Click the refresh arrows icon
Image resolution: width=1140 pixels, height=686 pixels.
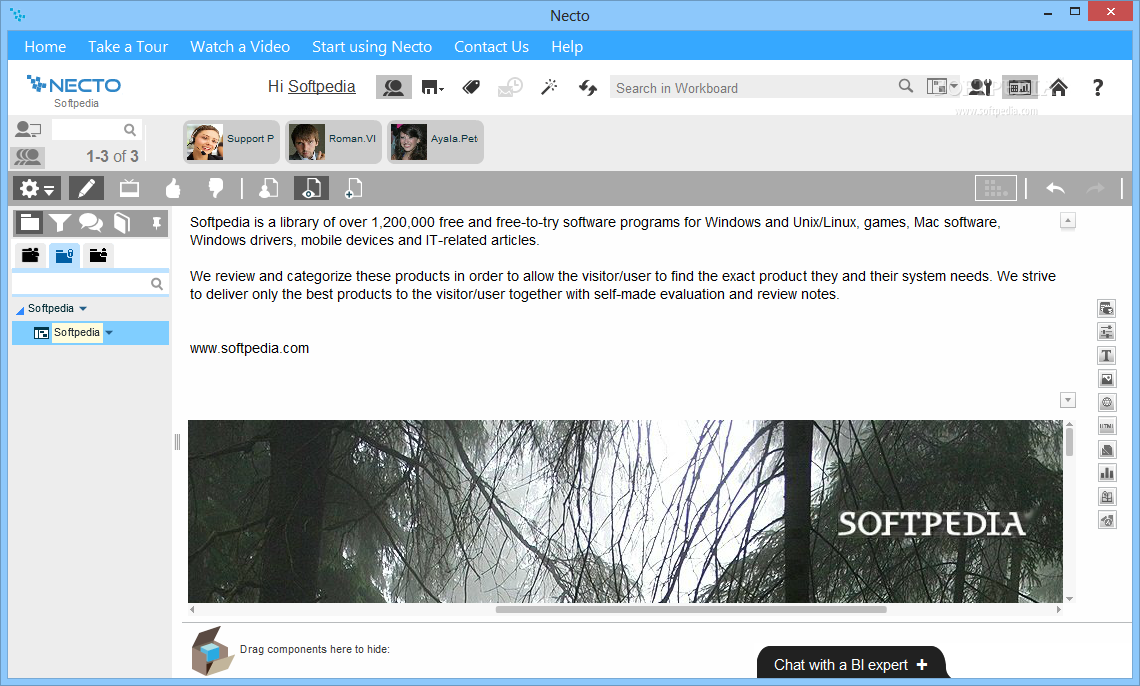coord(587,87)
